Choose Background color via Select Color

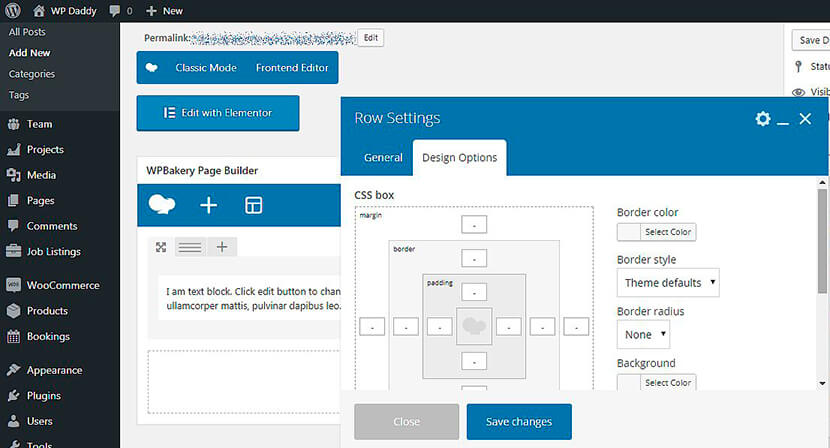pos(656,382)
